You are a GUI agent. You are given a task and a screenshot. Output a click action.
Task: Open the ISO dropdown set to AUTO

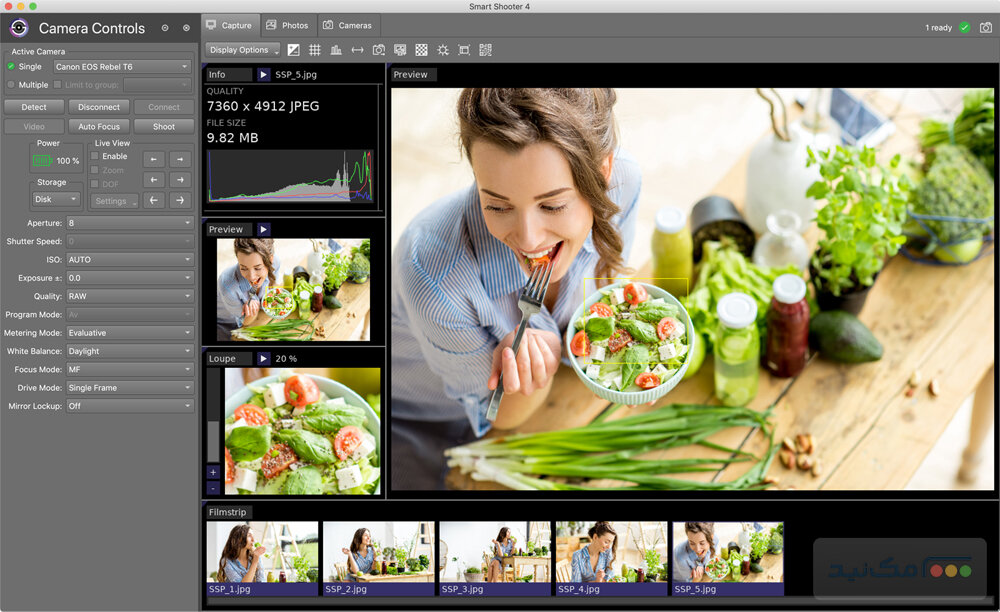click(129, 260)
